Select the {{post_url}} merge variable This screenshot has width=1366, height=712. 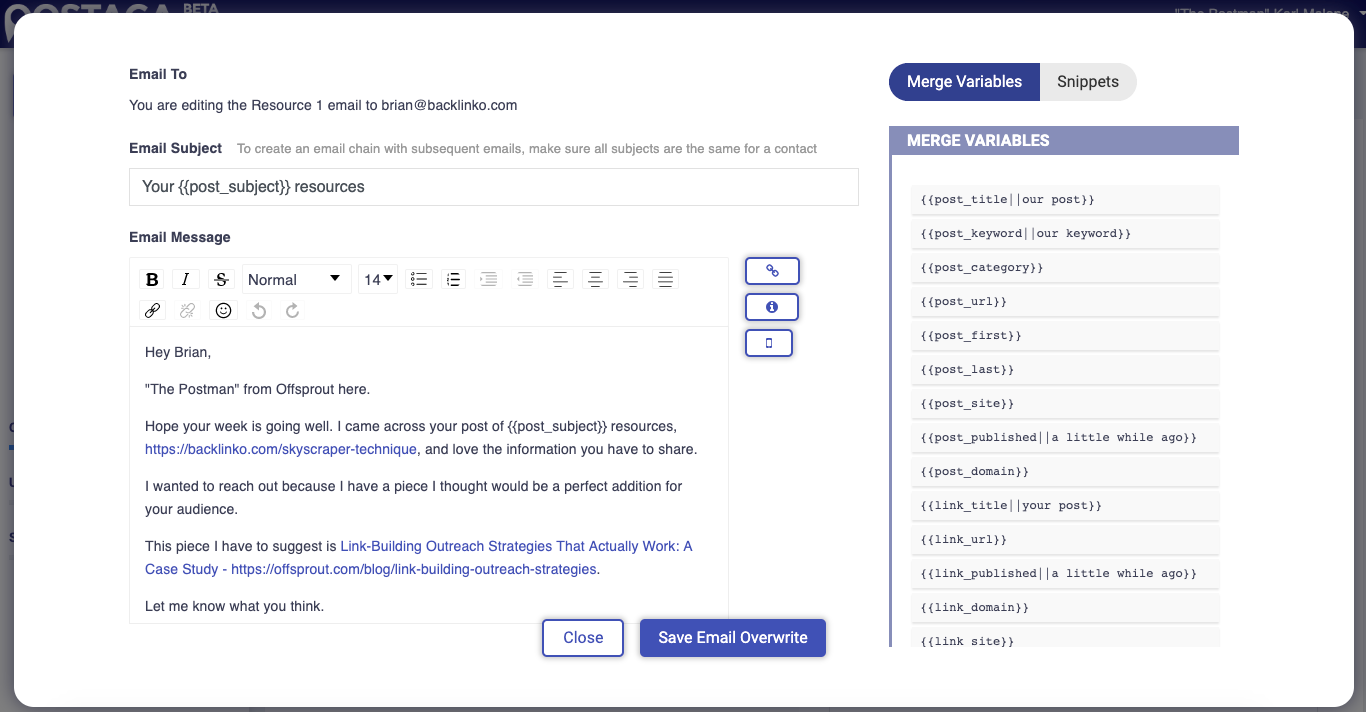[x=1065, y=302]
